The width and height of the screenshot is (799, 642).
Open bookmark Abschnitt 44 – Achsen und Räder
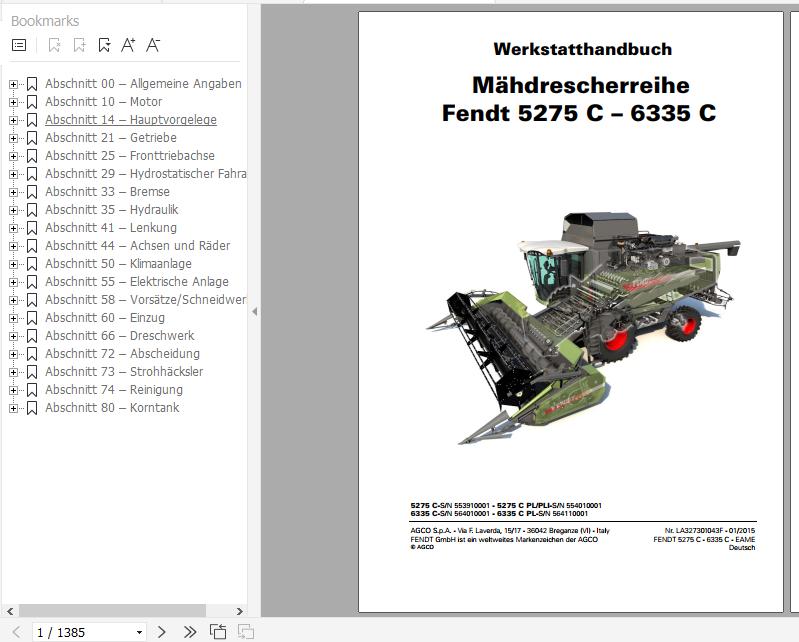coord(138,246)
